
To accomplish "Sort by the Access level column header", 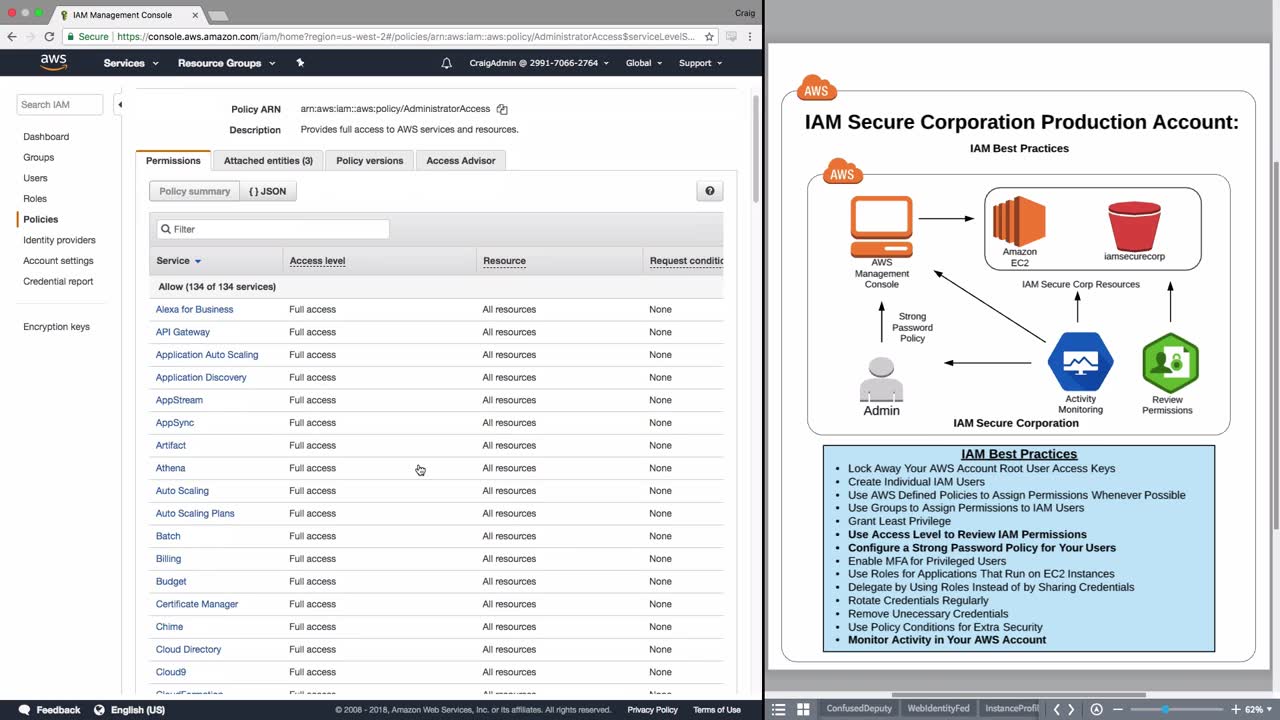I will [x=317, y=261].
